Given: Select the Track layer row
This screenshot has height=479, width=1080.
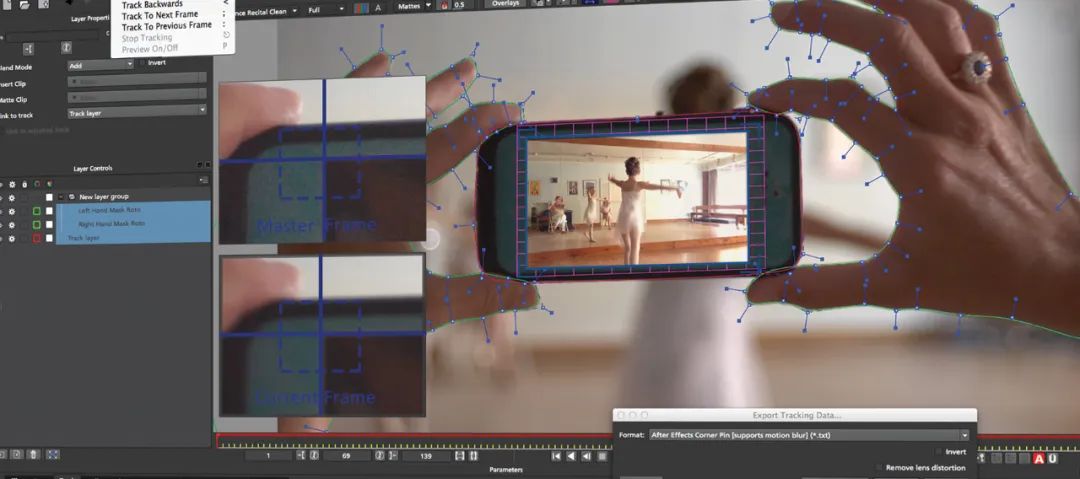Looking at the screenshot, I should [132, 238].
